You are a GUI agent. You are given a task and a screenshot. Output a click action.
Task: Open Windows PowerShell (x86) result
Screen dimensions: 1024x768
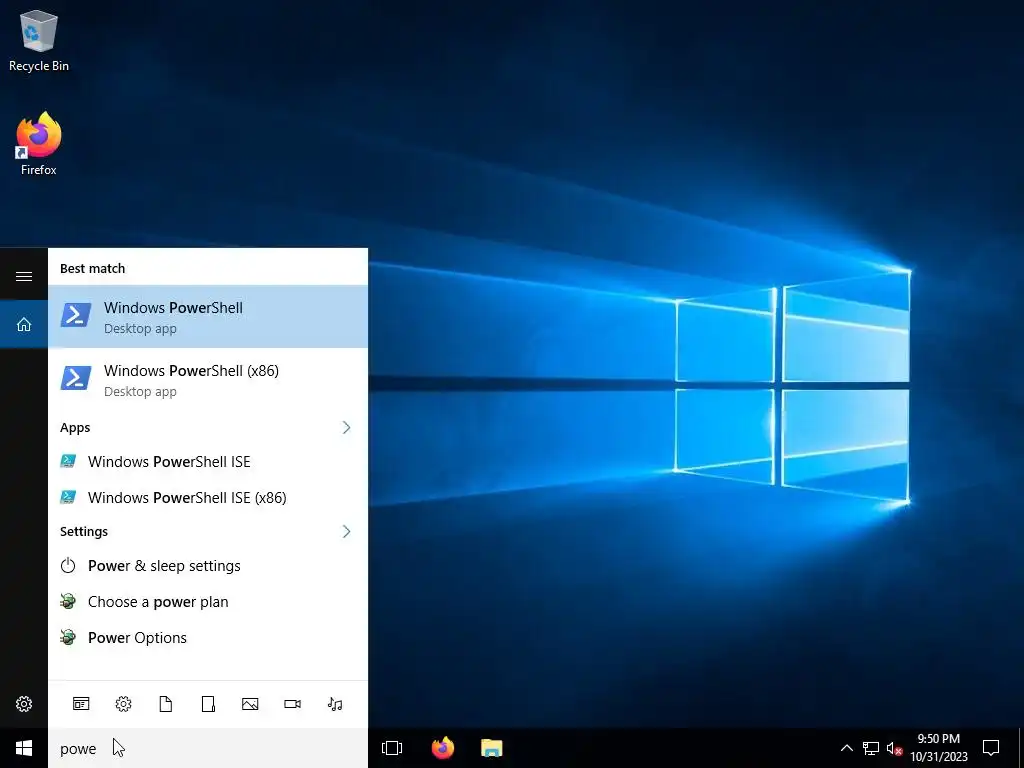(x=208, y=379)
